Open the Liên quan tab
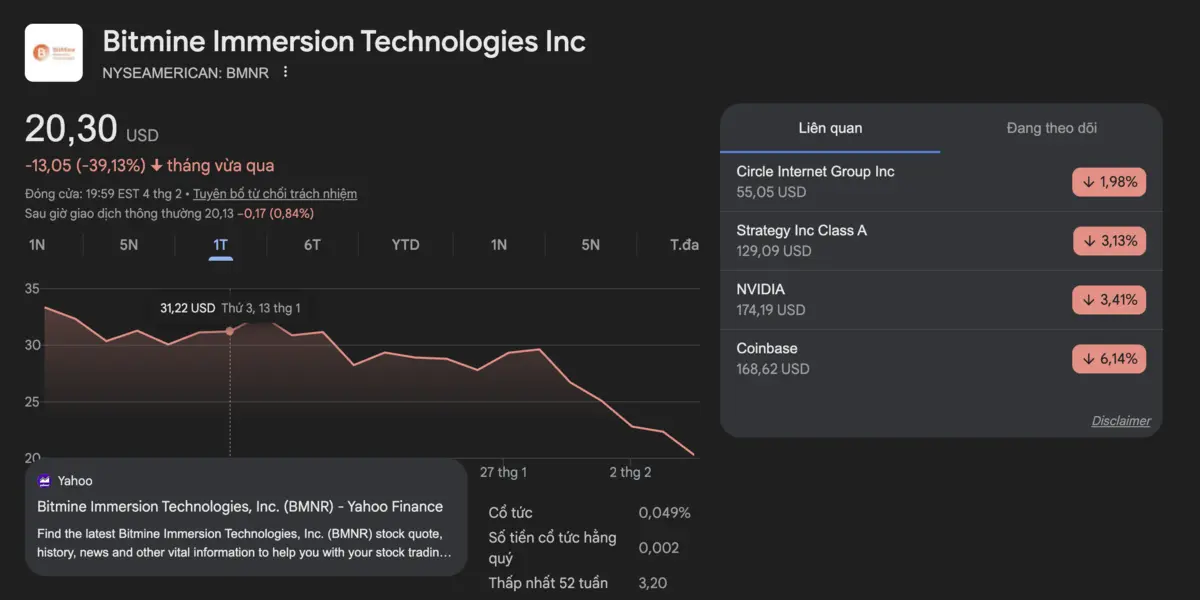 click(x=830, y=128)
